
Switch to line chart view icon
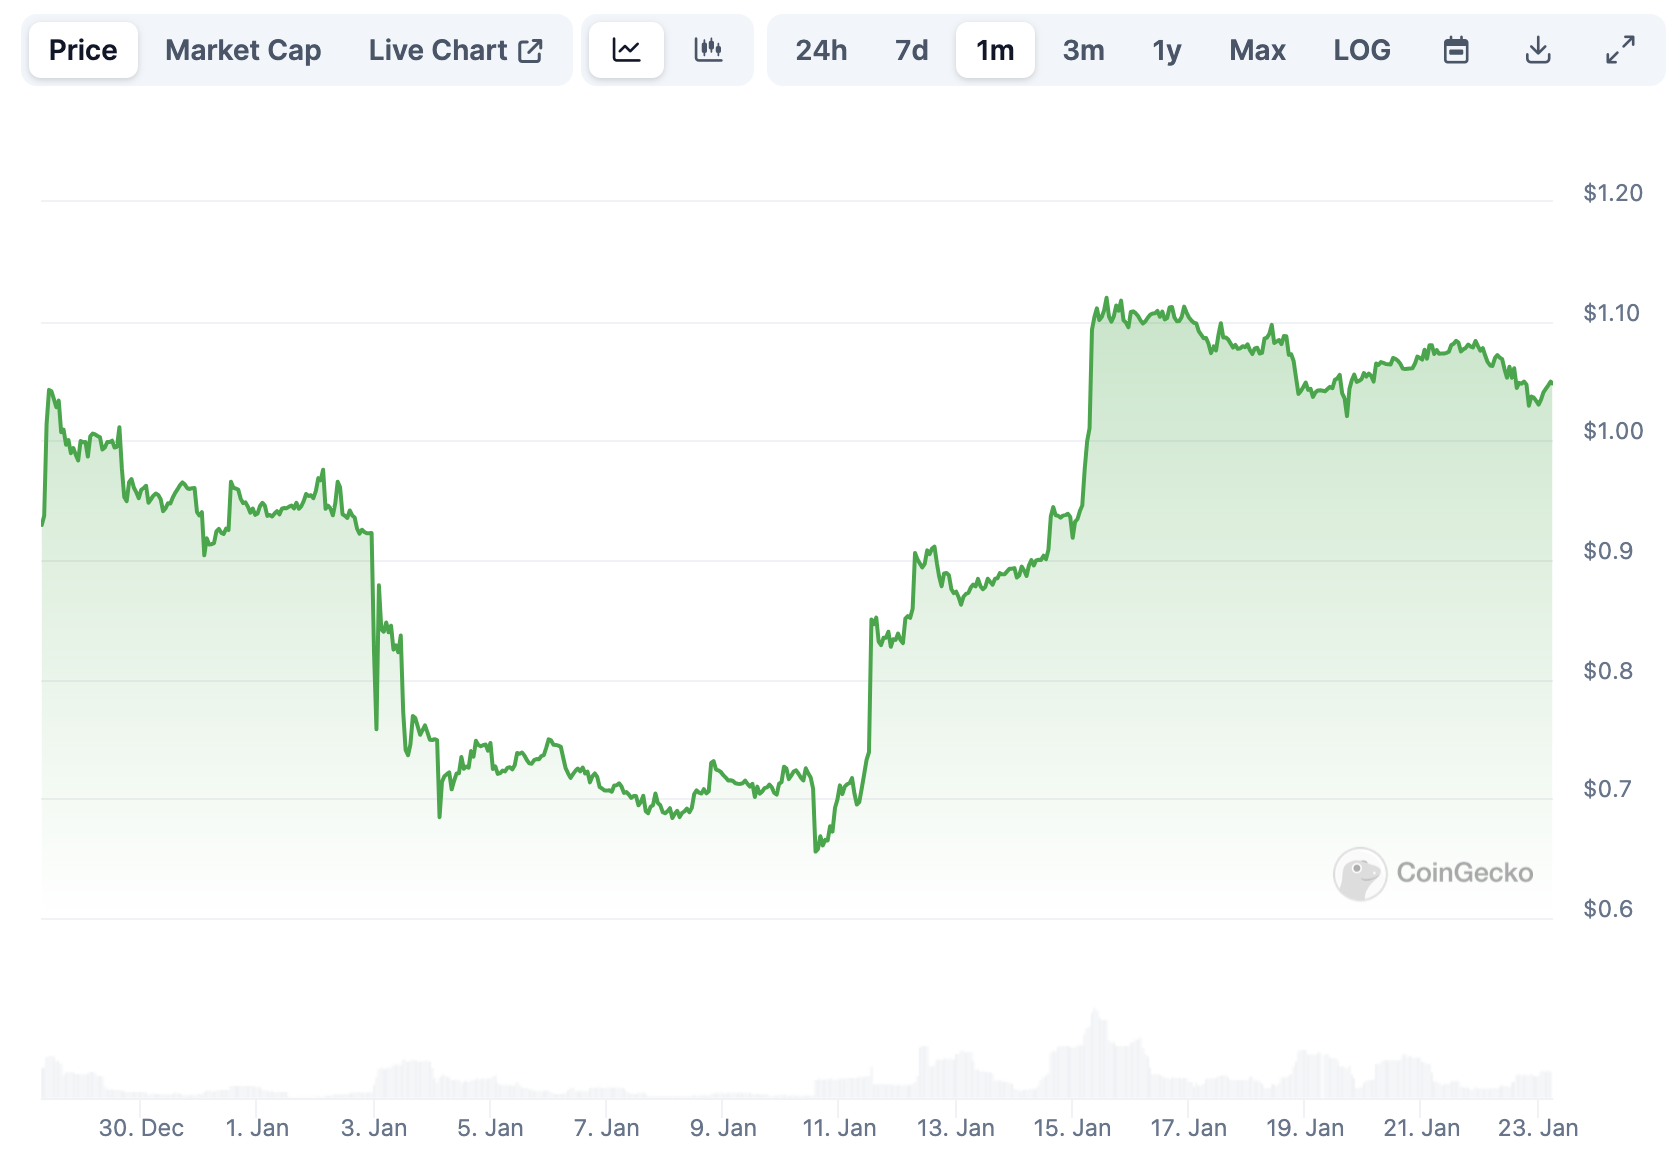tap(626, 50)
